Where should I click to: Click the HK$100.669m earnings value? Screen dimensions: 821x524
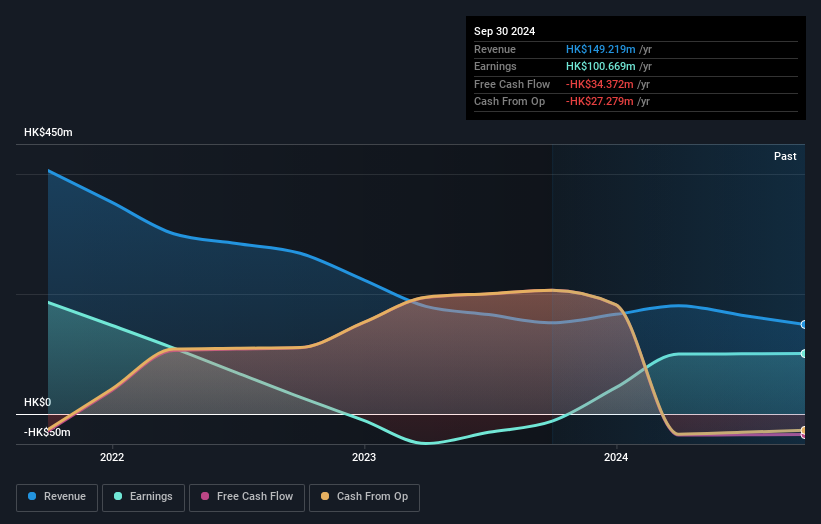(x=601, y=66)
